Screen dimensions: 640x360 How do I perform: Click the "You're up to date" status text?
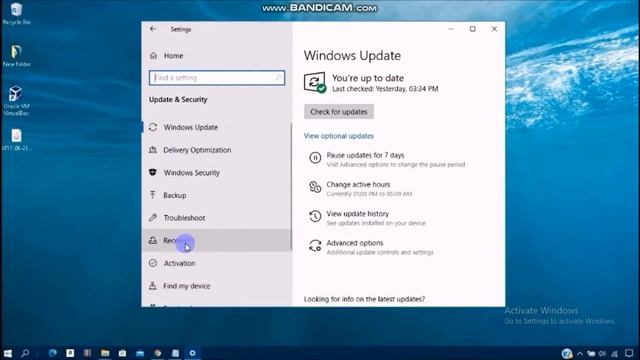[368, 78]
